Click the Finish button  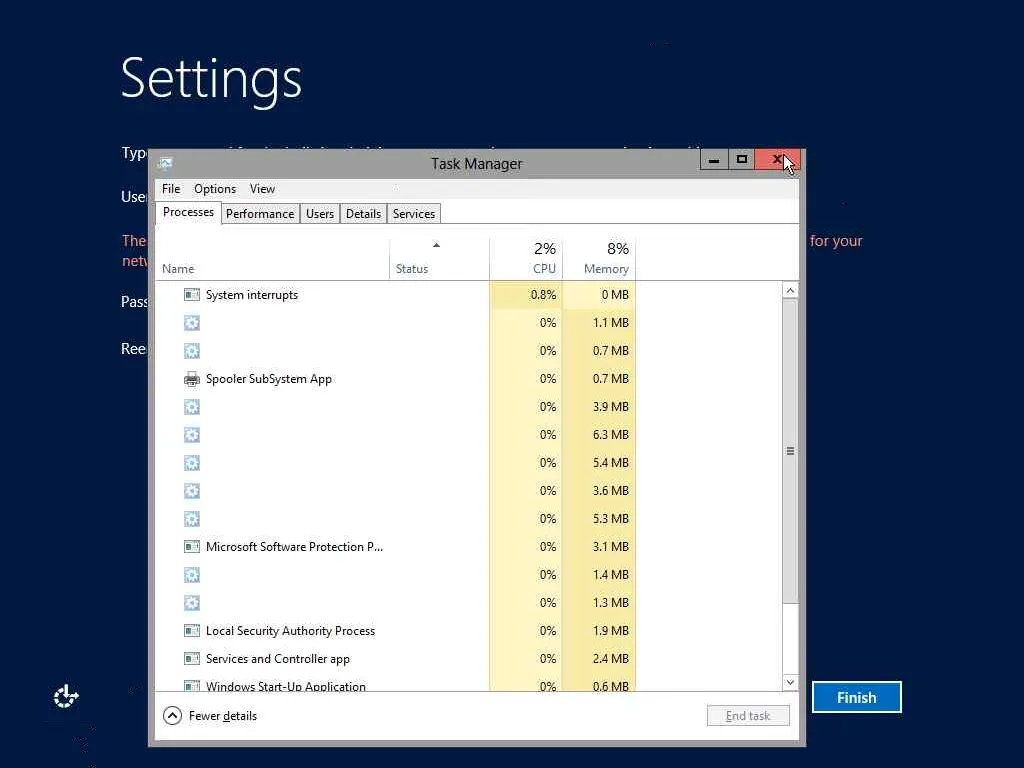coord(856,697)
